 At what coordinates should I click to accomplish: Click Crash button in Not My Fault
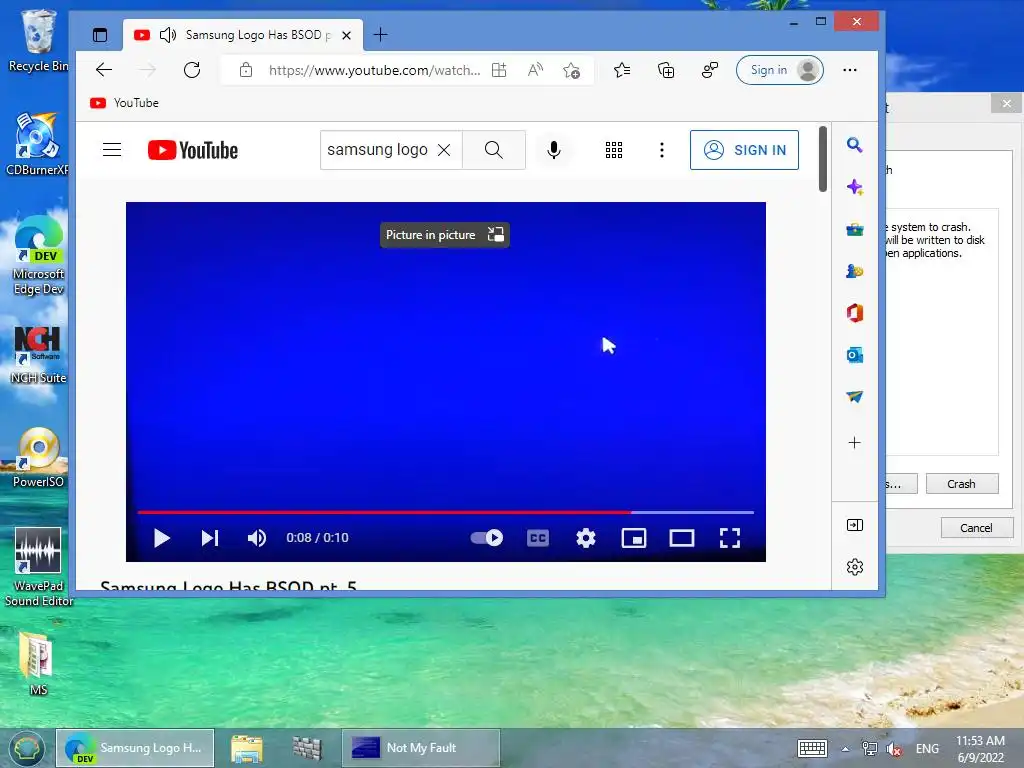[962, 484]
